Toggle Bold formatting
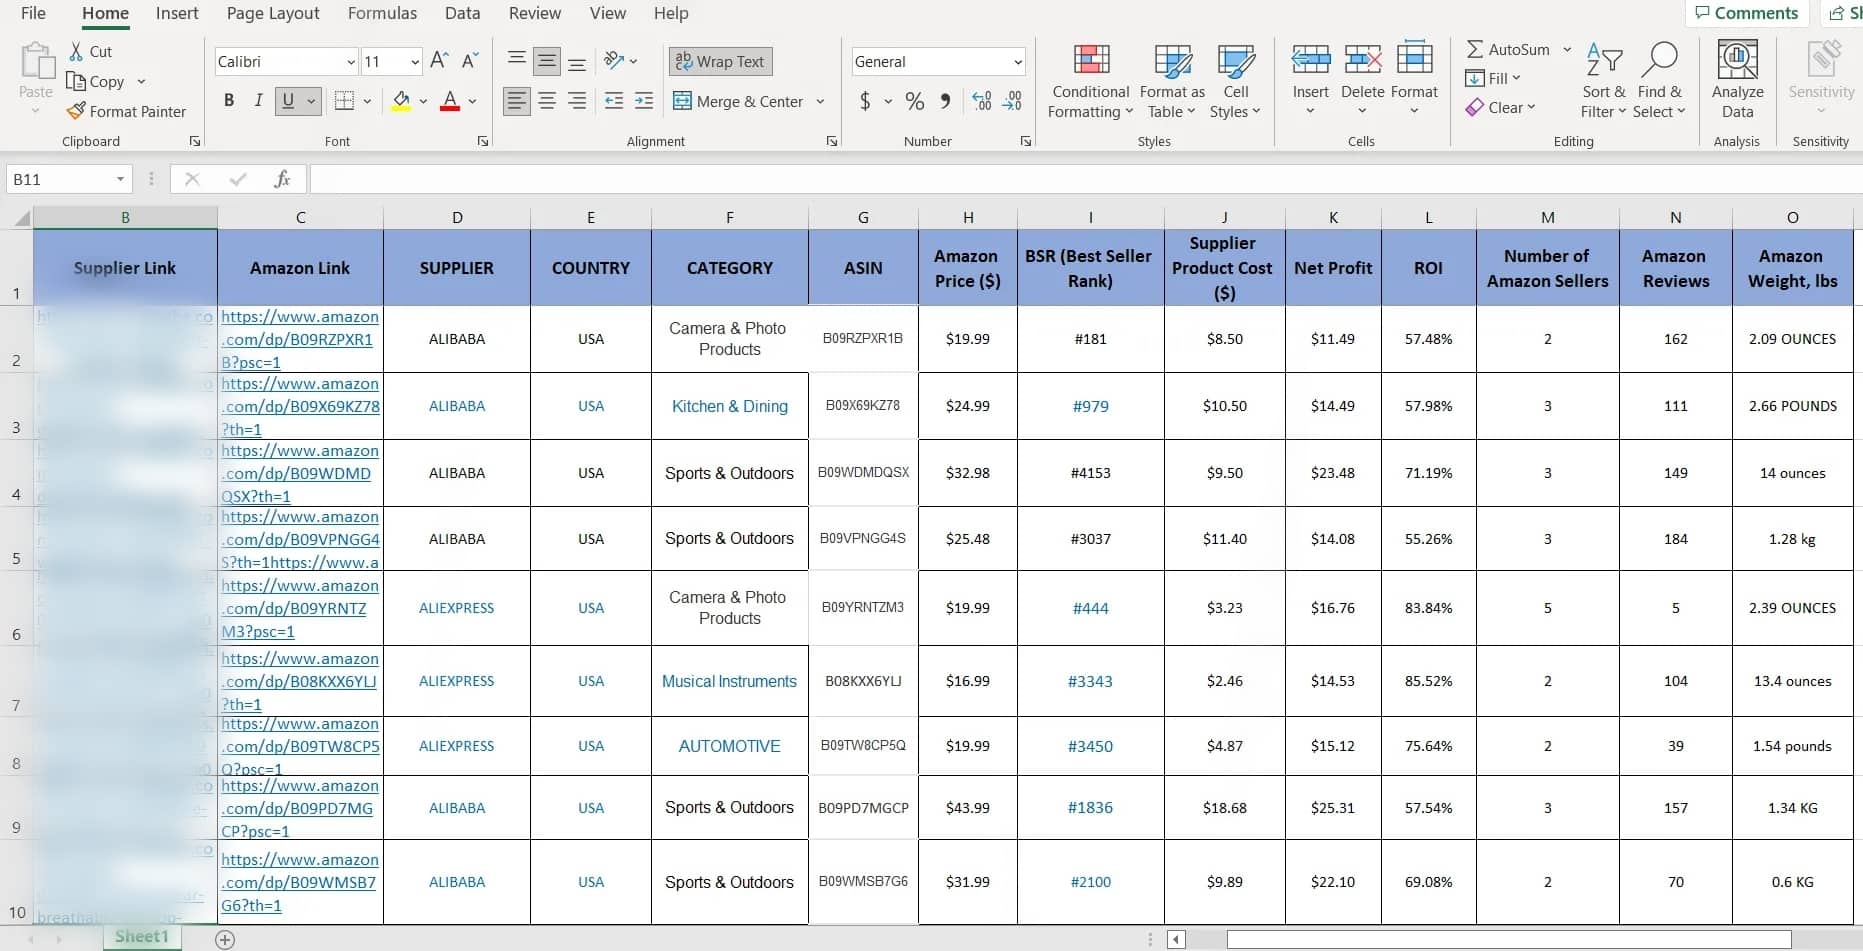This screenshot has width=1863, height=951. click(229, 101)
